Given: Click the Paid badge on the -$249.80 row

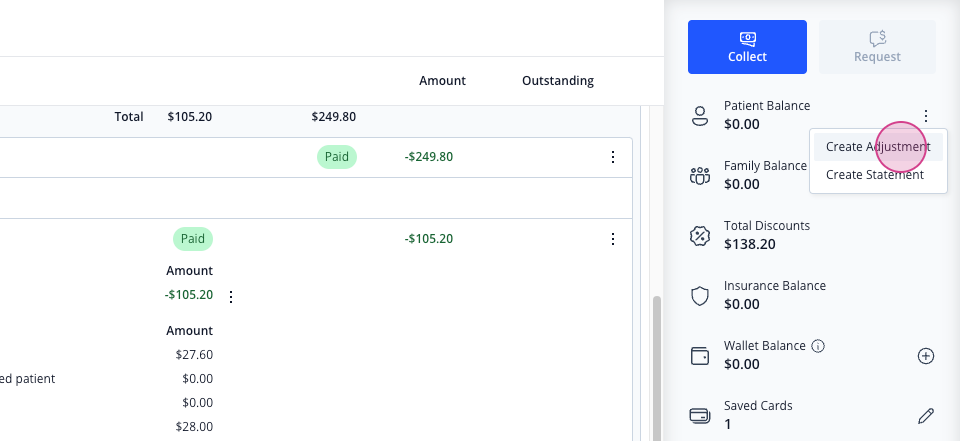Looking at the screenshot, I should point(337,157).
